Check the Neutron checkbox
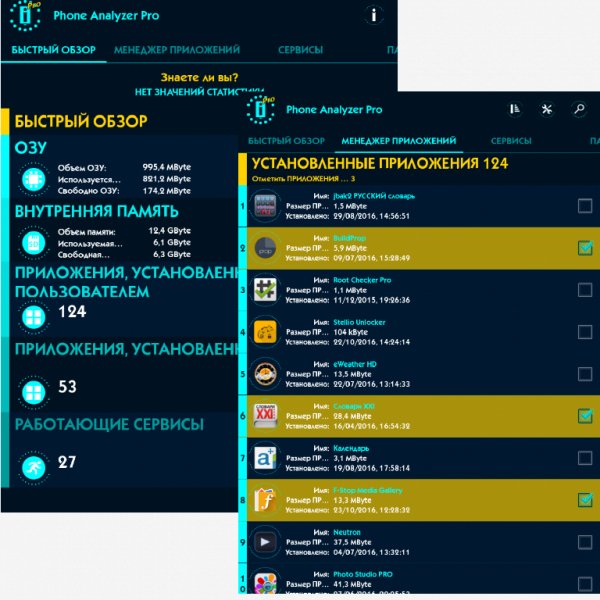Screen dimensions: 600x600 [x=585, y=542]
